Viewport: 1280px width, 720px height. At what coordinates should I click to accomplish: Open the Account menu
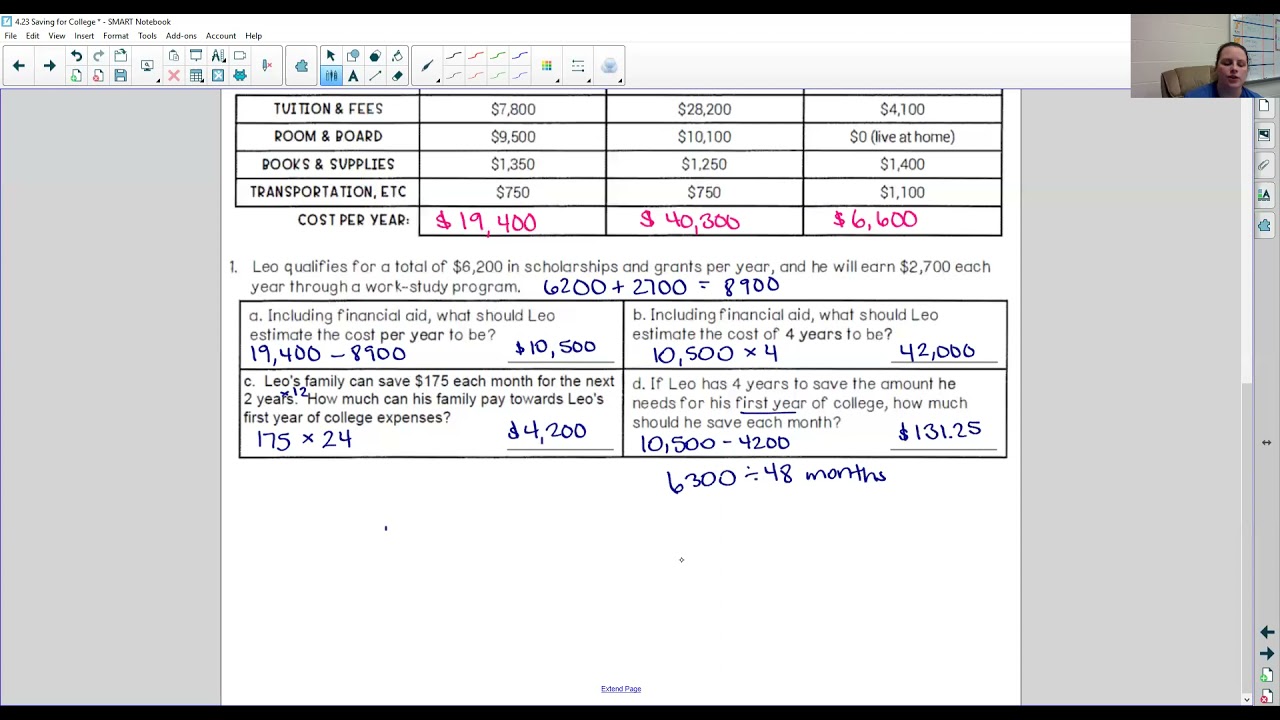(x=221, y=36)
